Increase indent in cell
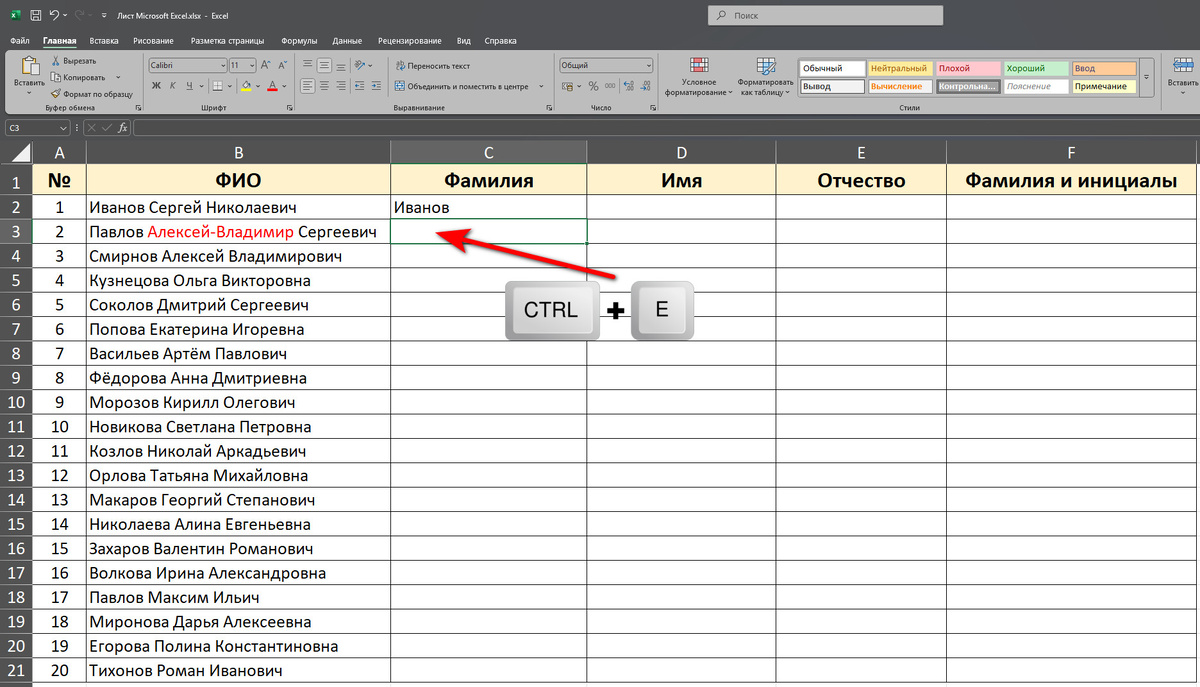This screenshot has width=1200, height=687. coord(376,86)
